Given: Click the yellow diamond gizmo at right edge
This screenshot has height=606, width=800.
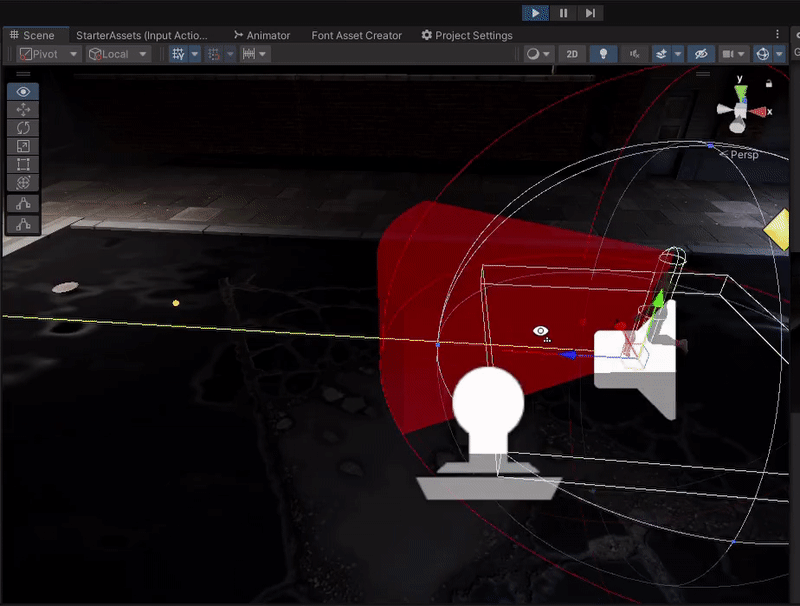Looking at the screenshot, I should (777, 229).
